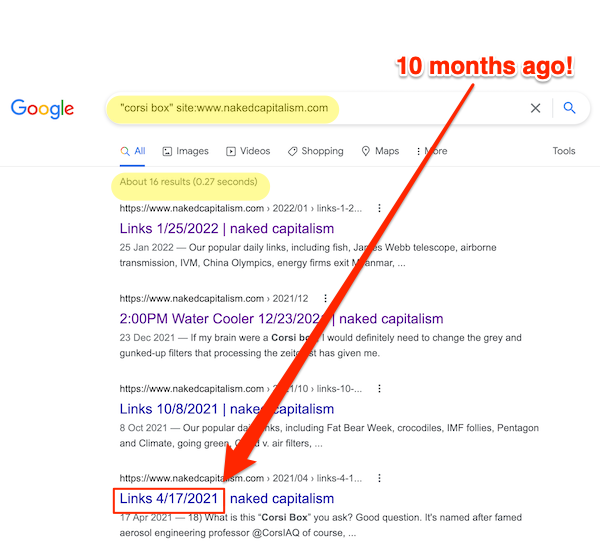Click the URL breadcrumb ending 2021/04 › links-4-1...

[x=240, y=478]
